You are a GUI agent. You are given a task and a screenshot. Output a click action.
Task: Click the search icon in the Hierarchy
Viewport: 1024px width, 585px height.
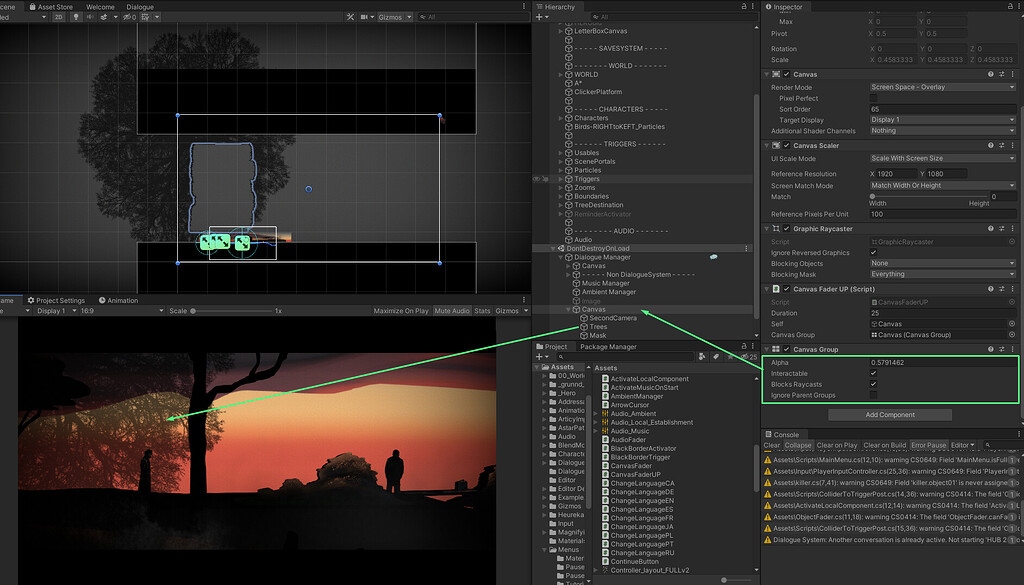pos(598,17)
